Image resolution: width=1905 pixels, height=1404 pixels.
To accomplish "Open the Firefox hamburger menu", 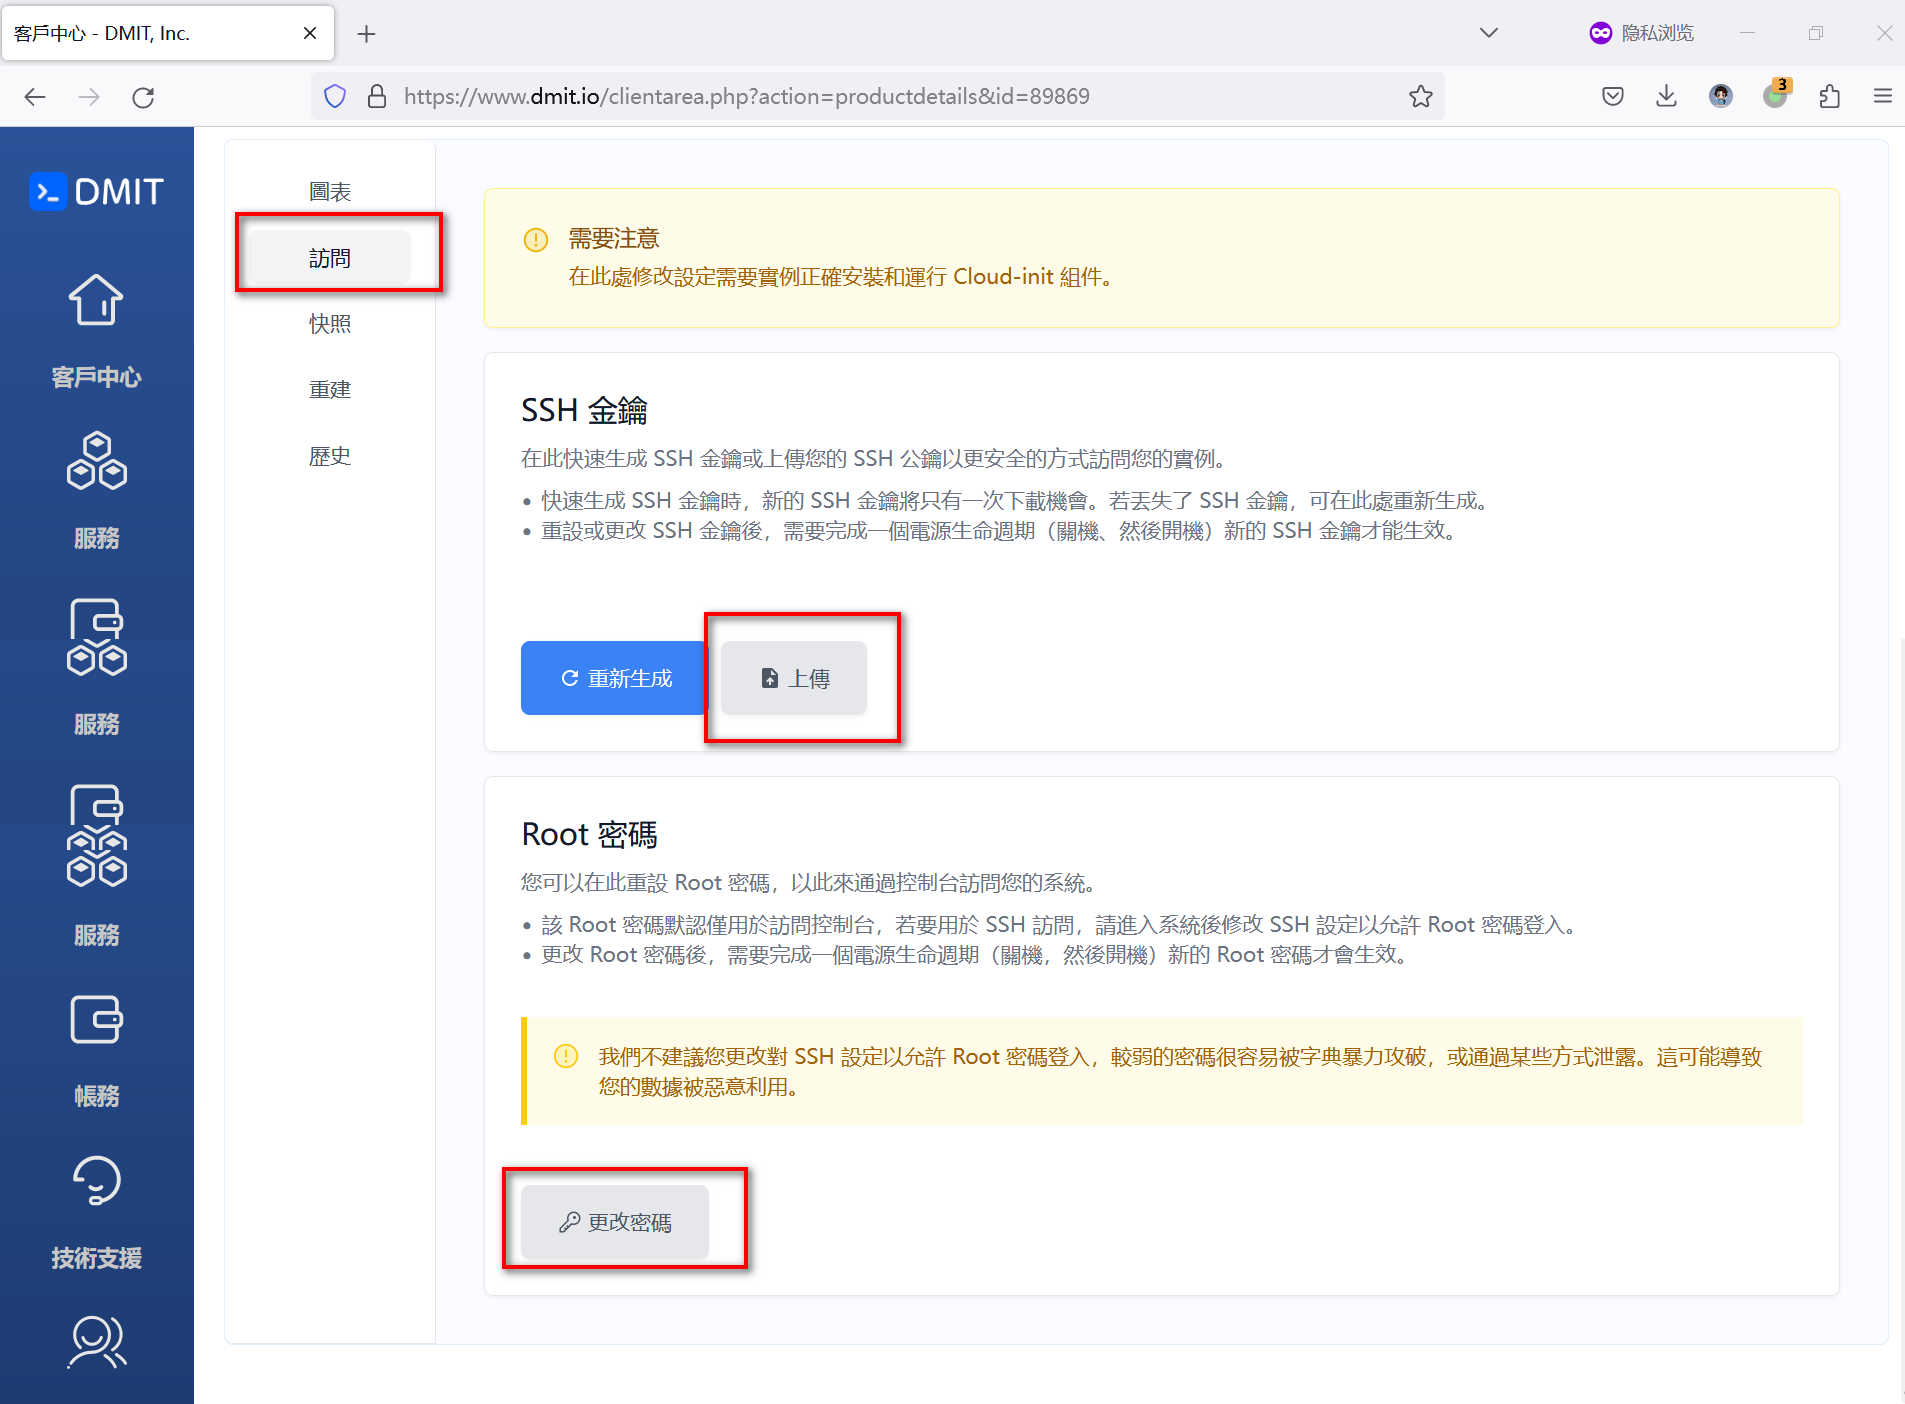I will [1882, 96].
